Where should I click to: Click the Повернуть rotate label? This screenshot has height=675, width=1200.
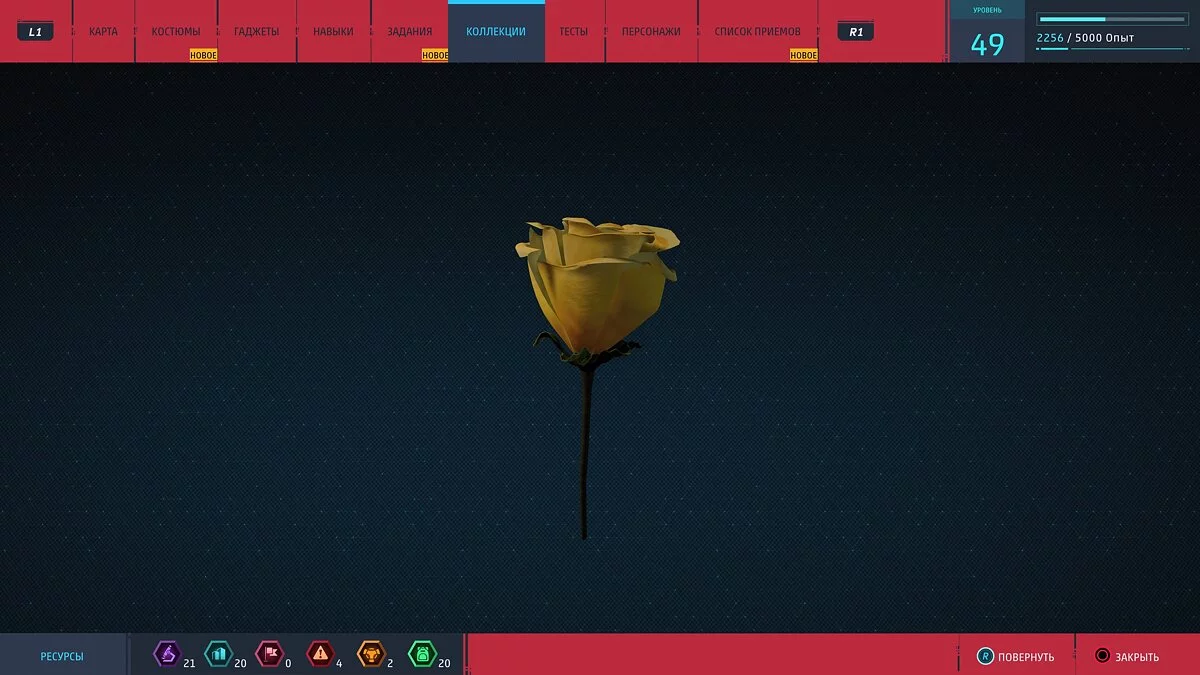point(1026,657)
